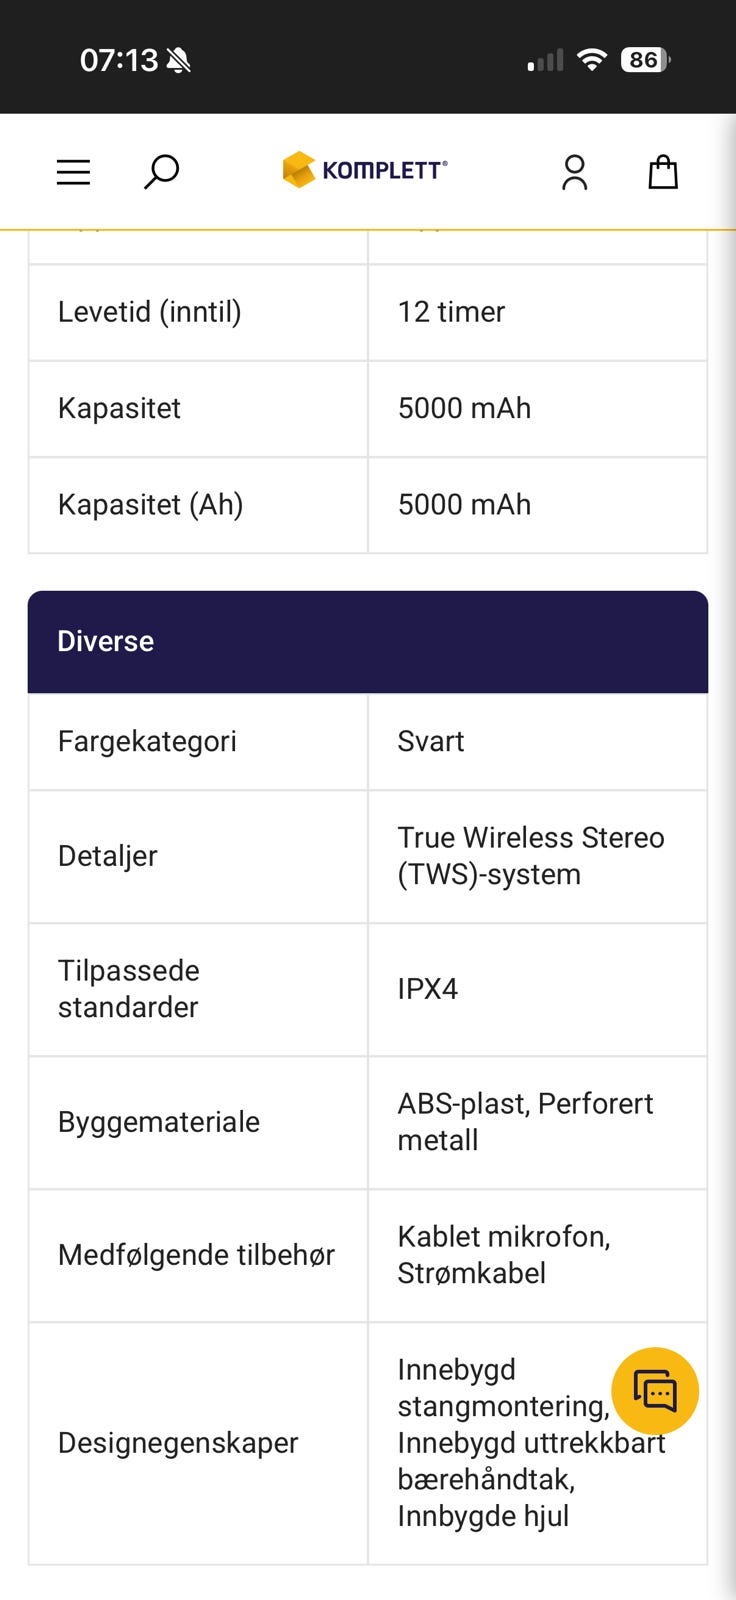Open the hamburger menu
The height and width of the screenshot is (1600, 736).
pos(73,172)
